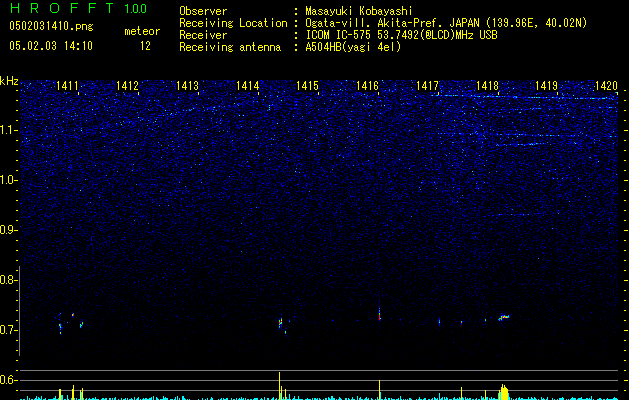Click the bright meteor echo after 1418
The image size is (629, 400).
coord(503,317)
